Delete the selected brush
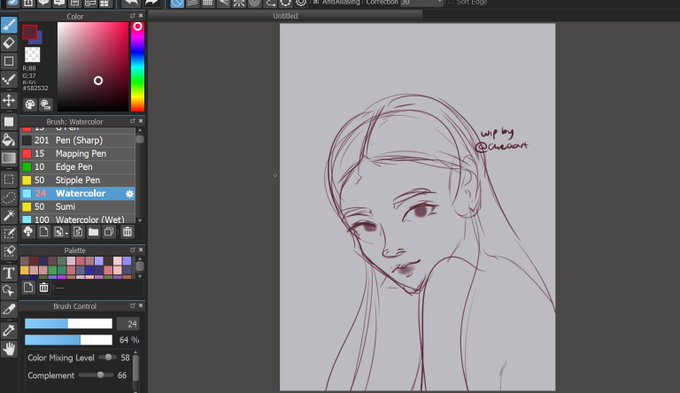 tap(127, 232)
